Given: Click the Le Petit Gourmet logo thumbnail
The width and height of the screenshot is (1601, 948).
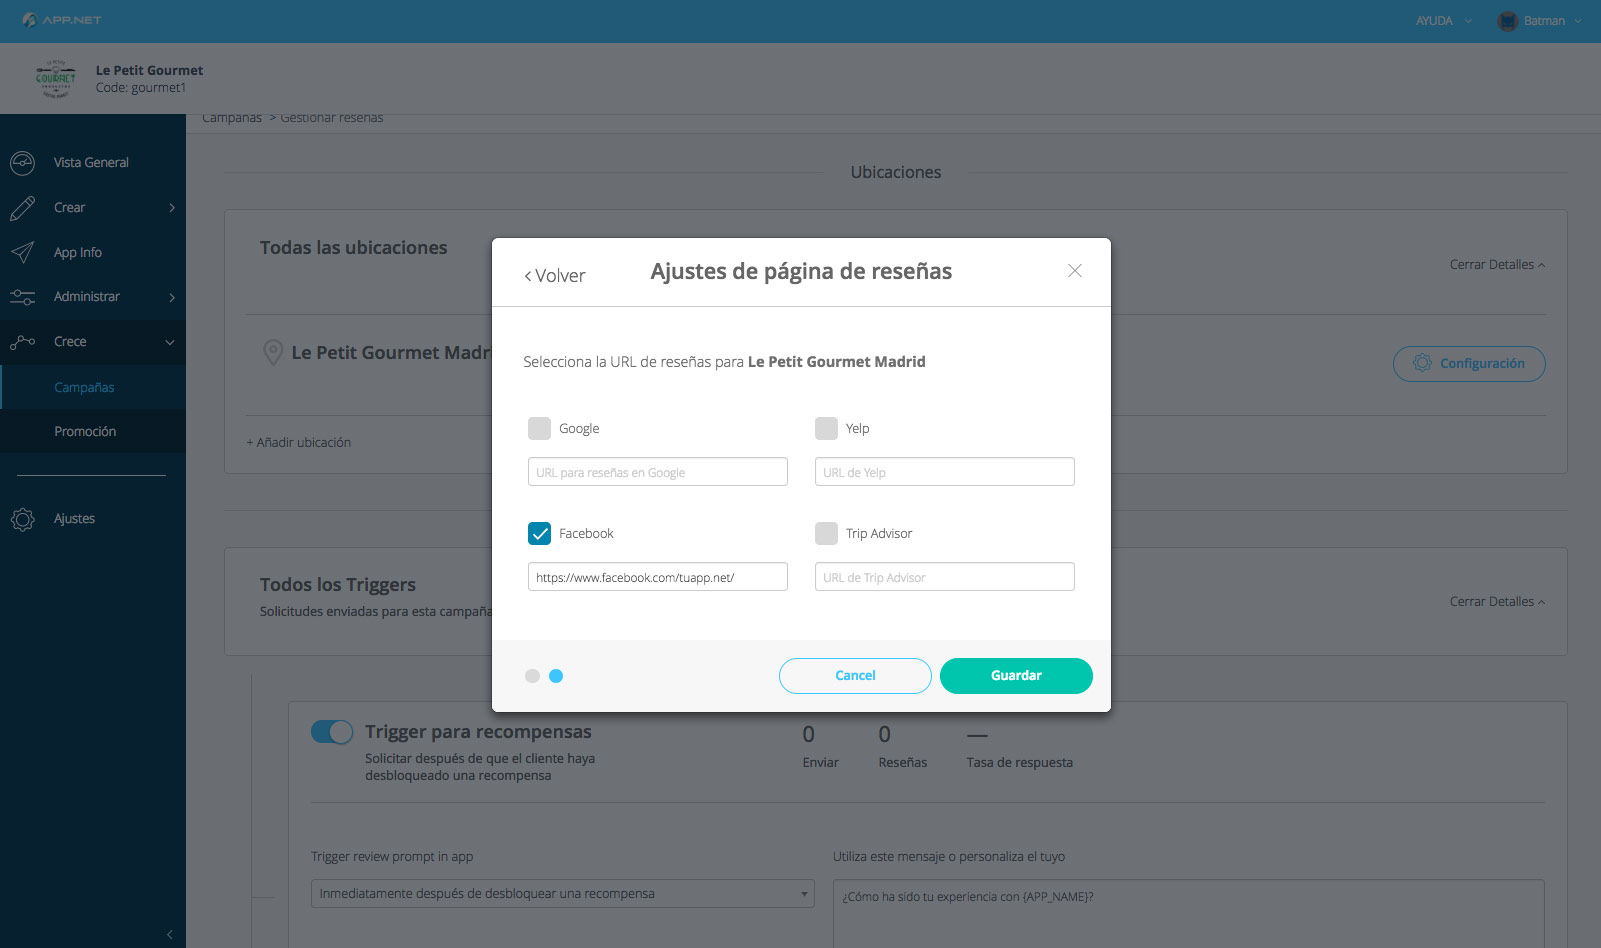Looking at the screenshot, I should coord(55,78).
